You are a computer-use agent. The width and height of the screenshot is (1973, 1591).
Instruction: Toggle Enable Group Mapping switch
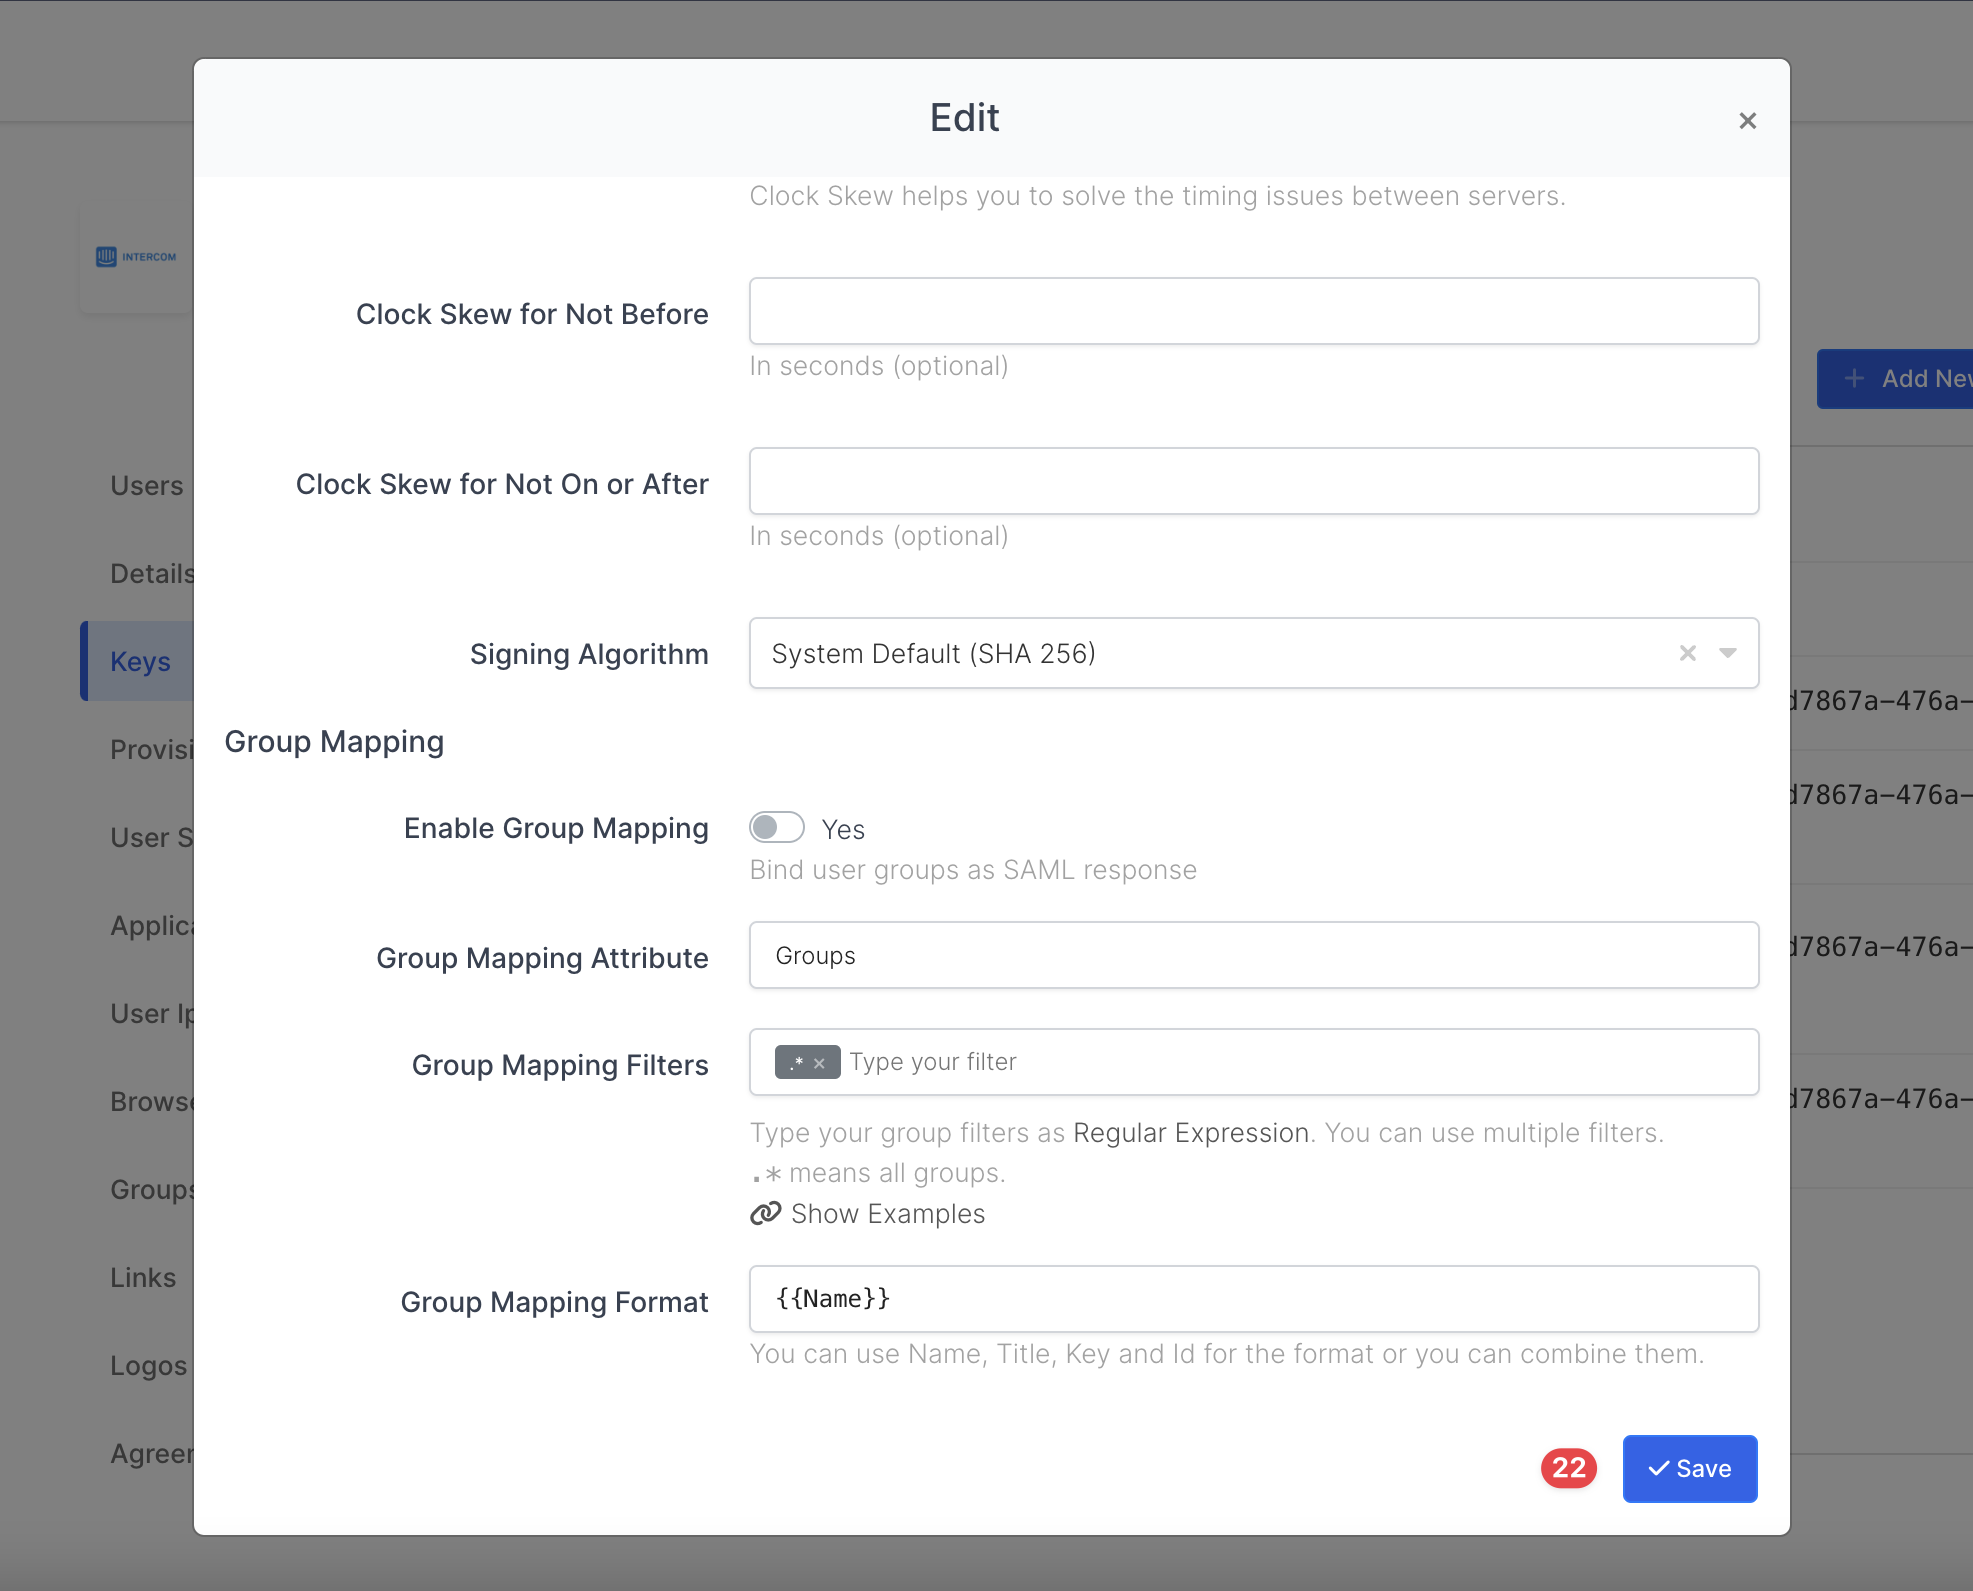tap(777, 828)
